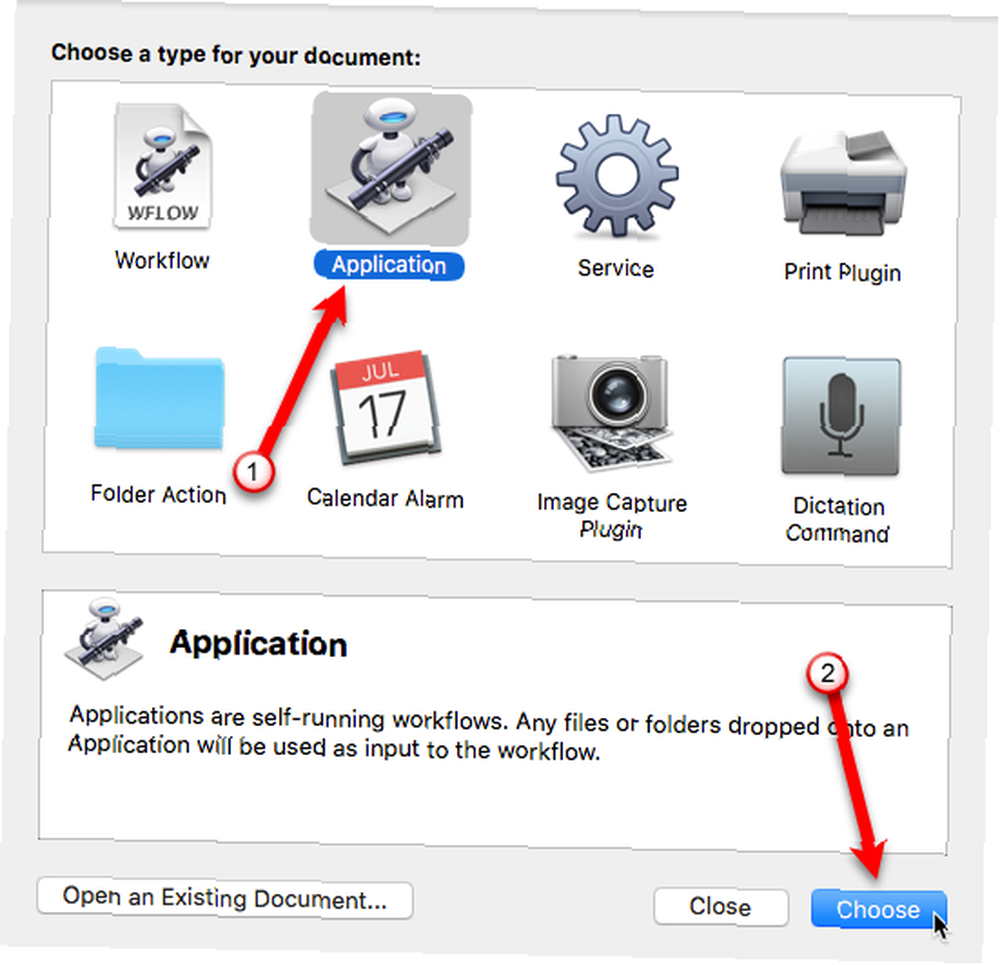The width and height of the screenshot is (1000, 965).
Task: Confirm selection with the Choose button
Action: (x=879, y=910)
